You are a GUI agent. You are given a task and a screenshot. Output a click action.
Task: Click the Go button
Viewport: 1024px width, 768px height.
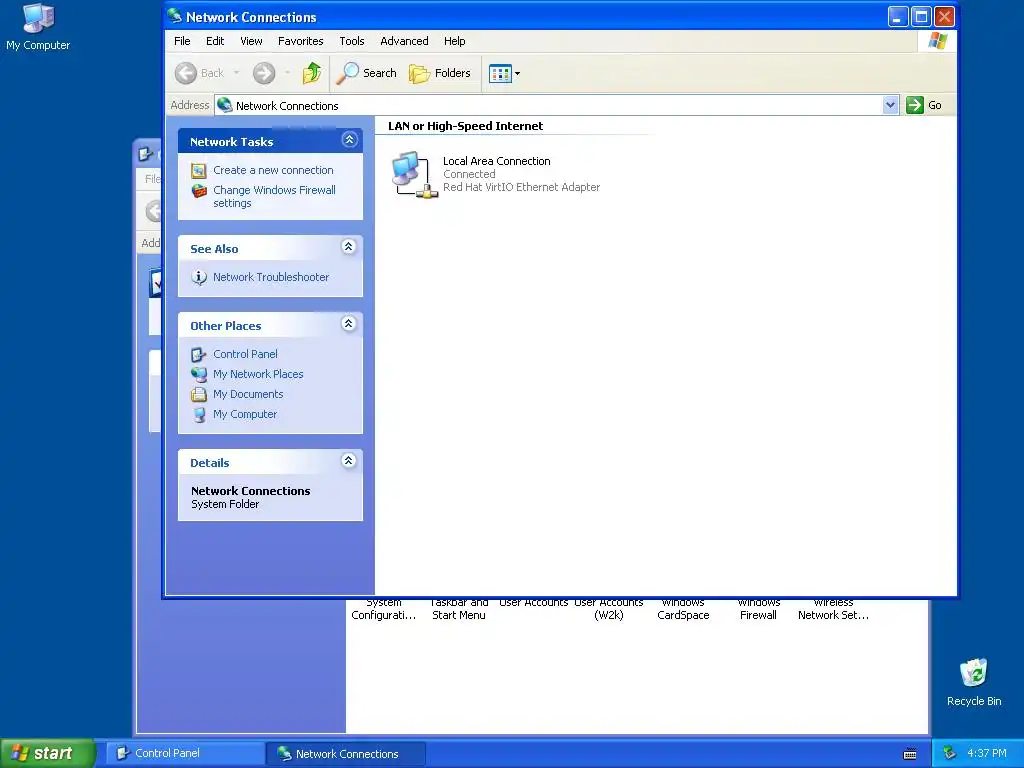click(924, 105)
